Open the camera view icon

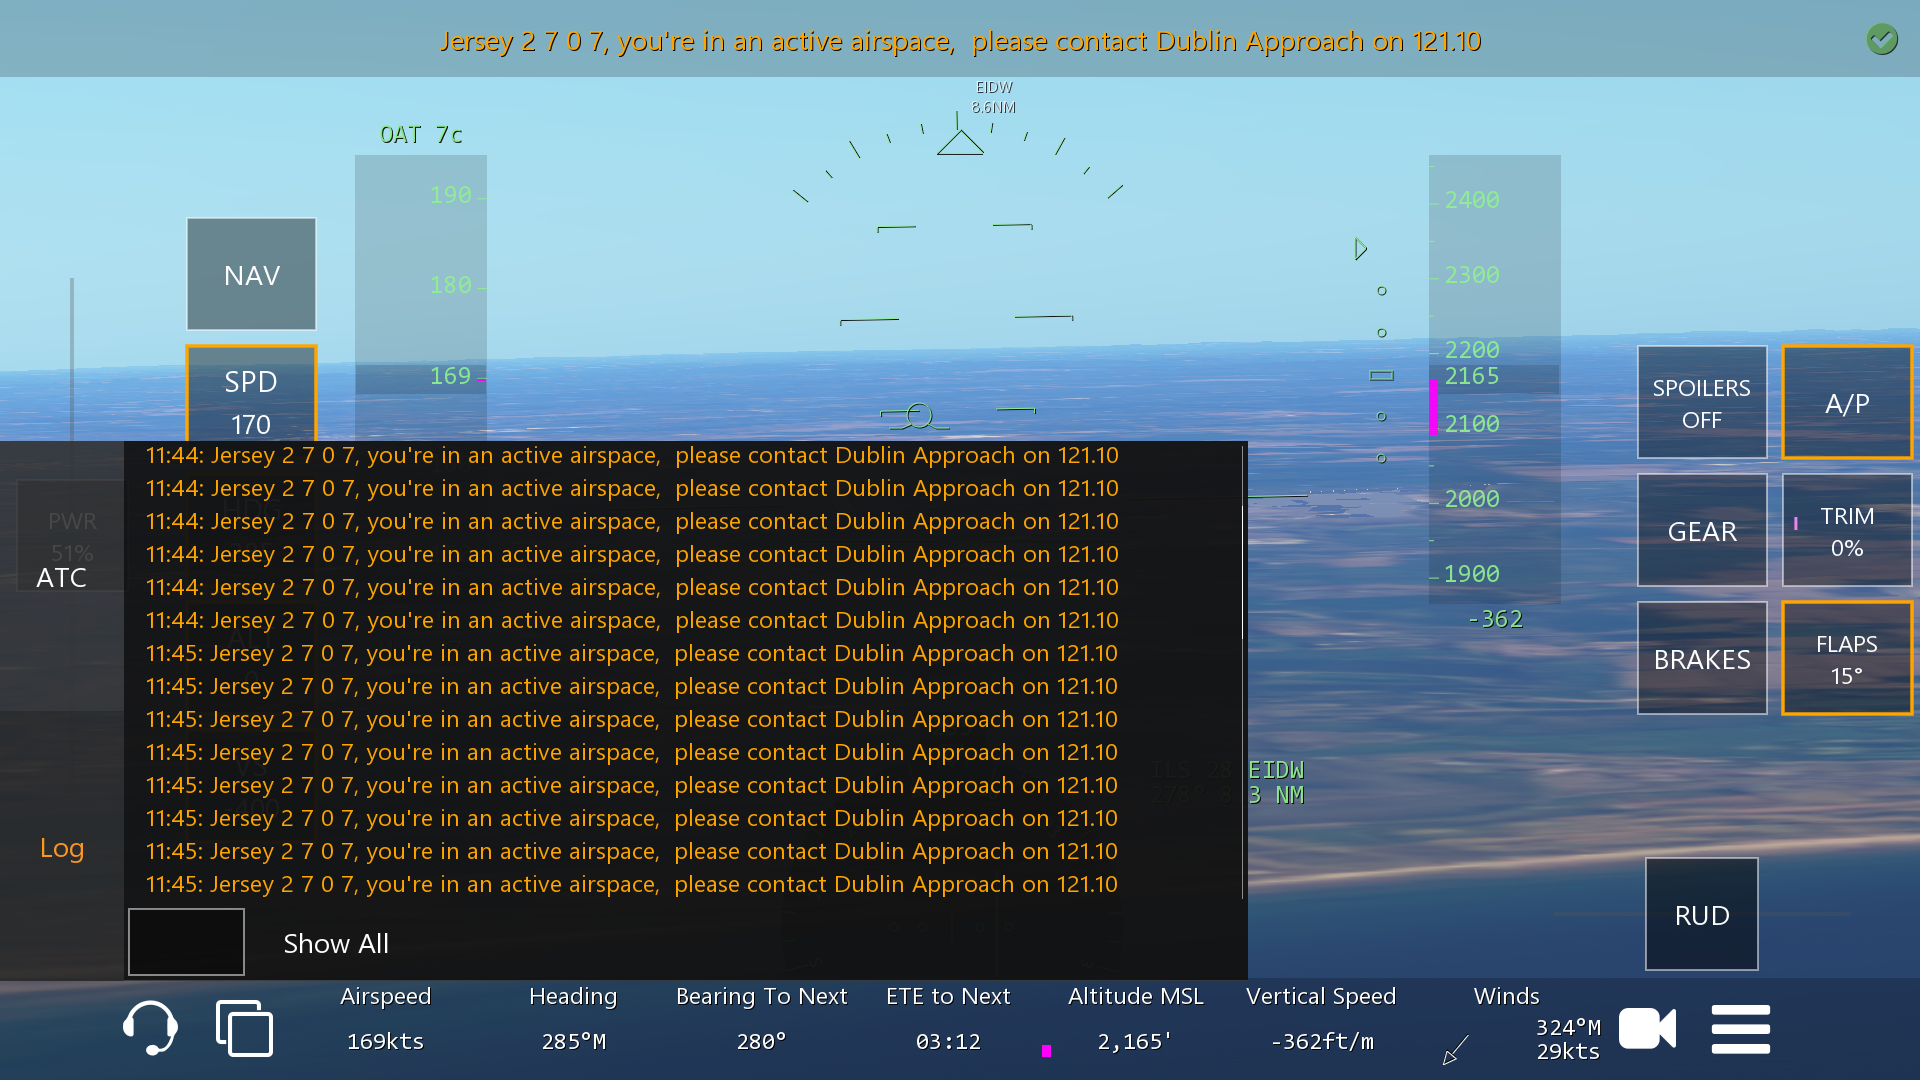[x=1647, y=1028]
